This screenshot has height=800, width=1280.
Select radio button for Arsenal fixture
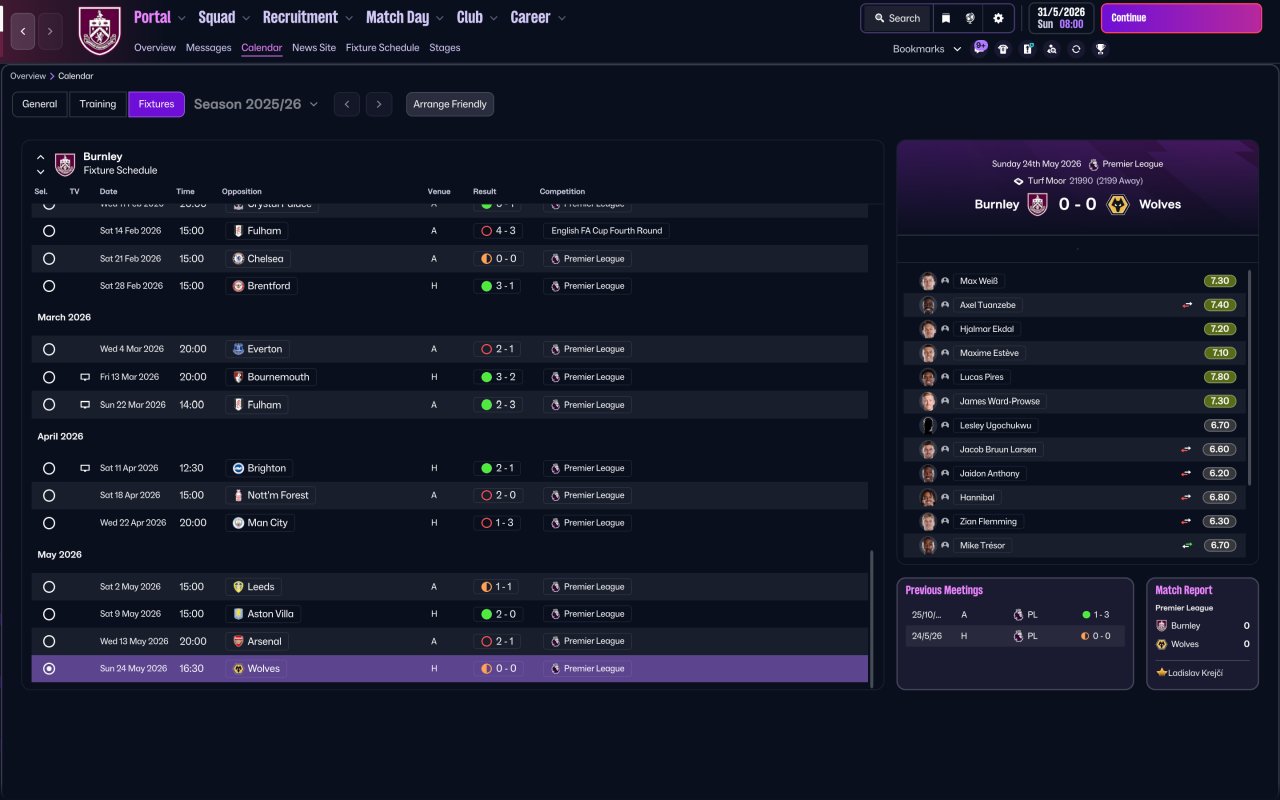[x=49, y=641]
